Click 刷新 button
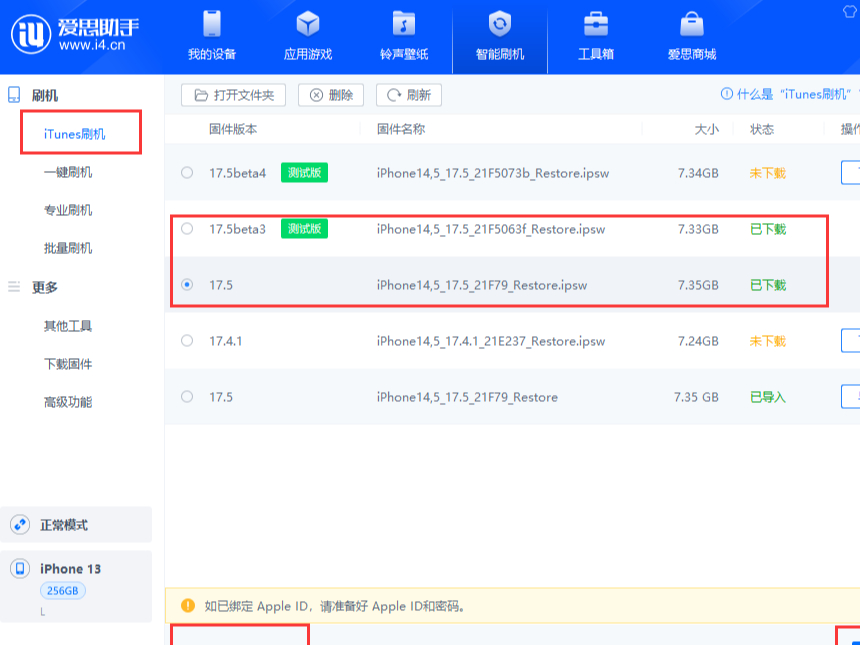Viewport: 860px width, 645px height. [x=409, y=95]
